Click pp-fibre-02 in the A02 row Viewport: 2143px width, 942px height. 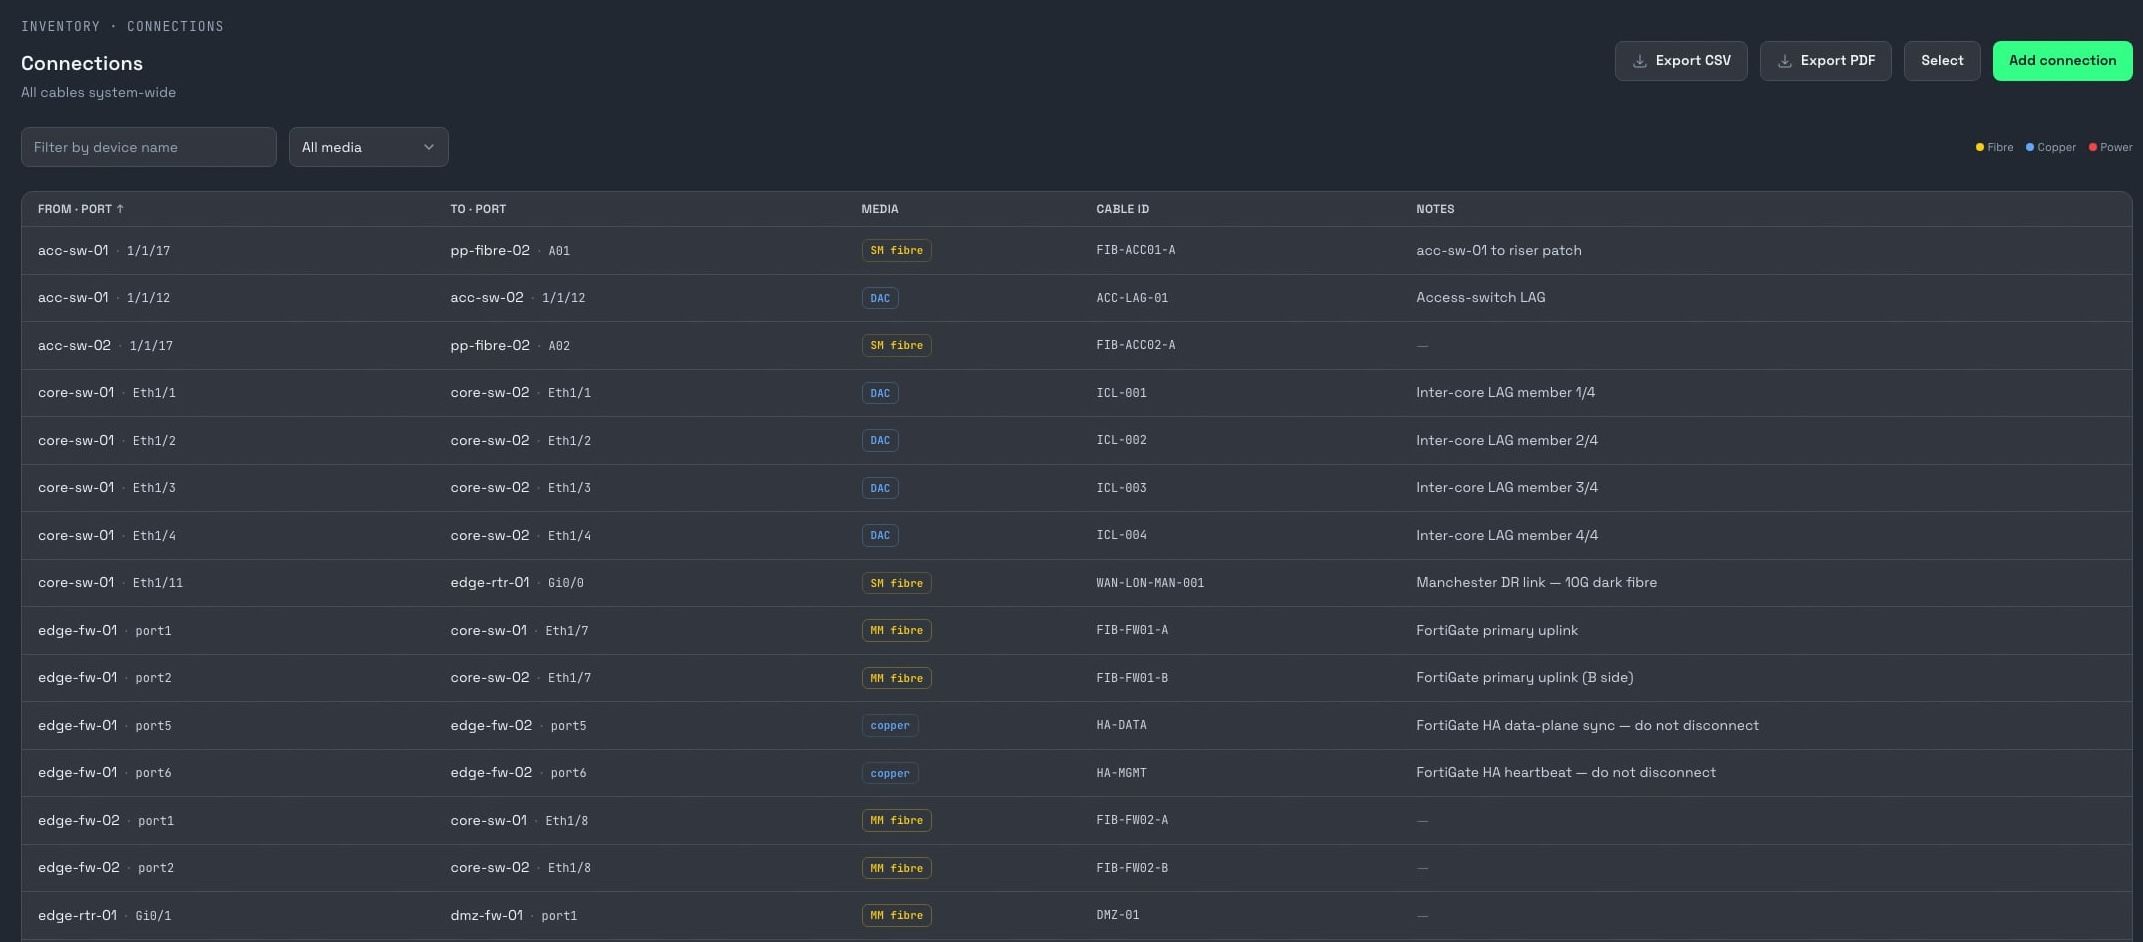pos(490,345)
